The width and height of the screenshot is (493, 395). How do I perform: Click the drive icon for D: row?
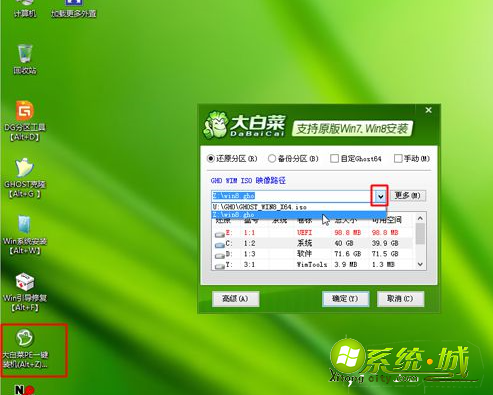[219, 255]
